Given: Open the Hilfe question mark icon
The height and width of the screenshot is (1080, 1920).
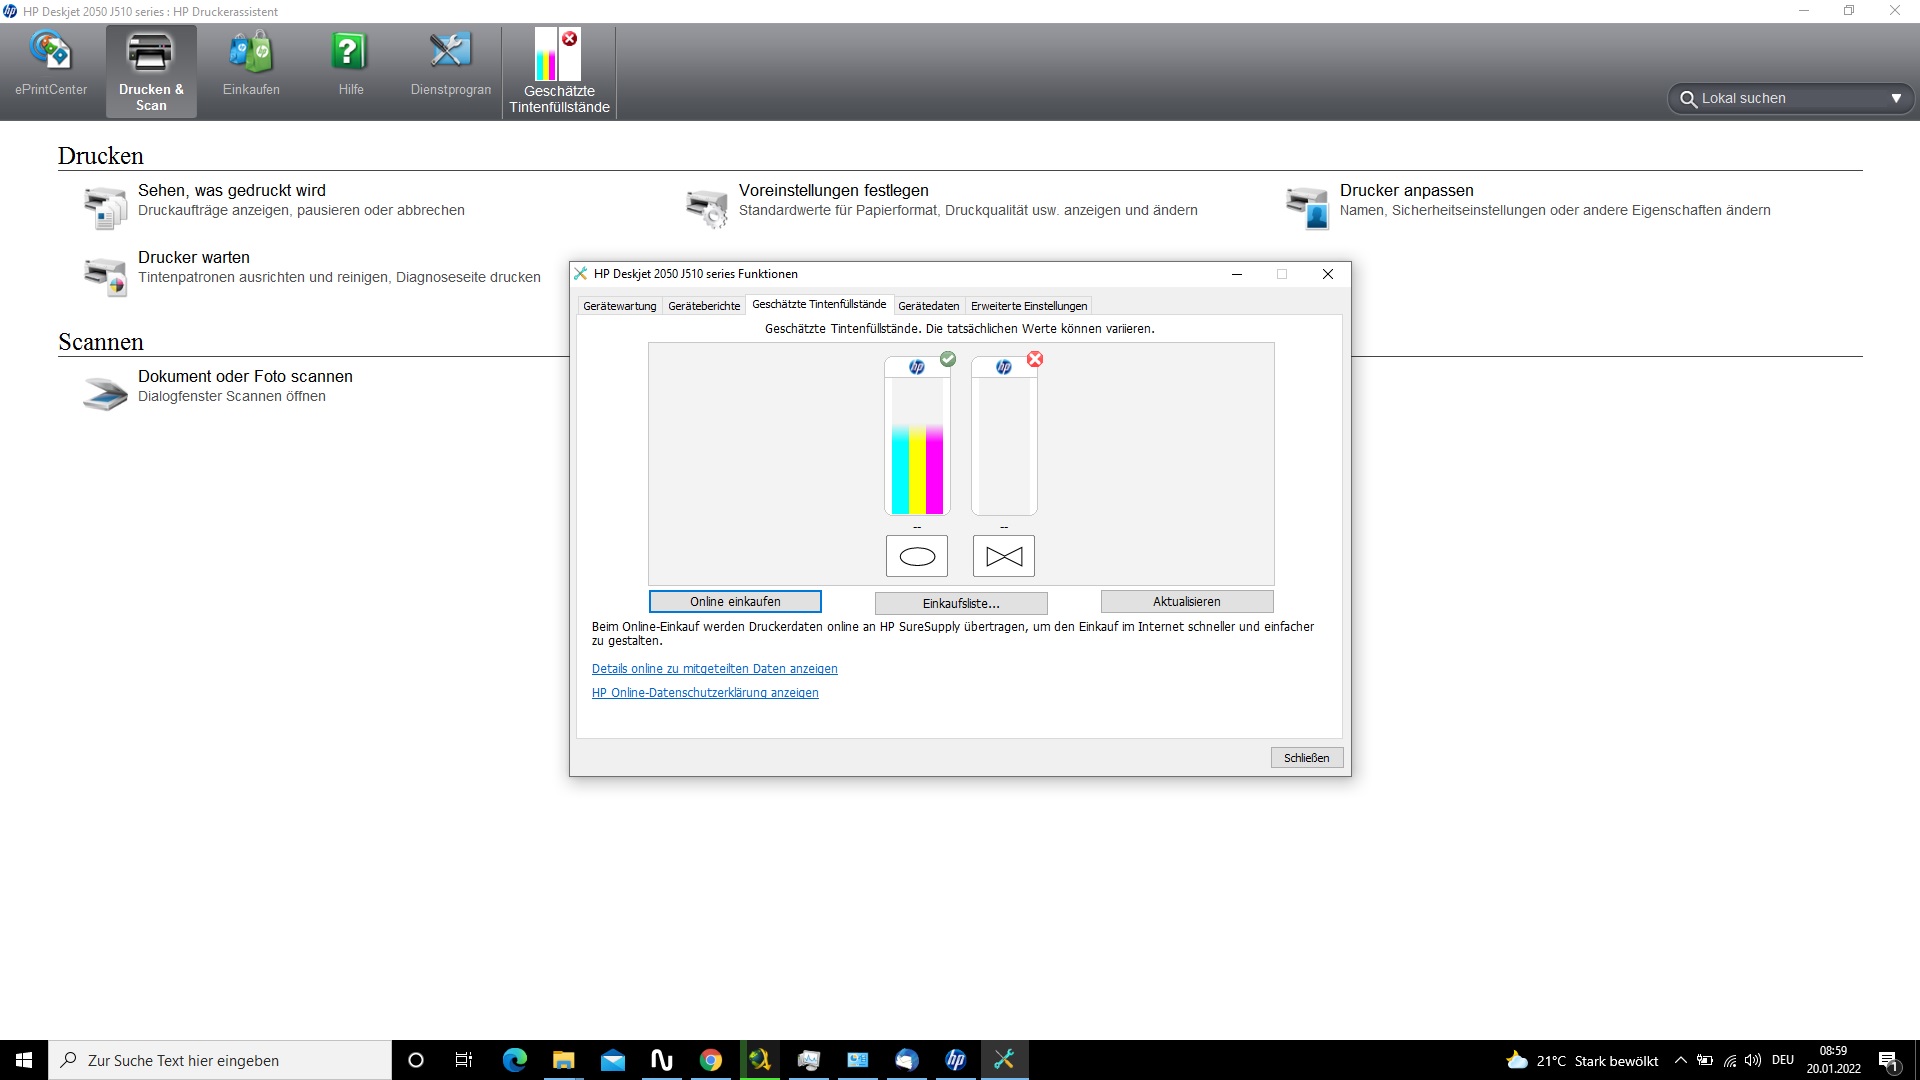Looking at the screenshot, I should 350,52.
